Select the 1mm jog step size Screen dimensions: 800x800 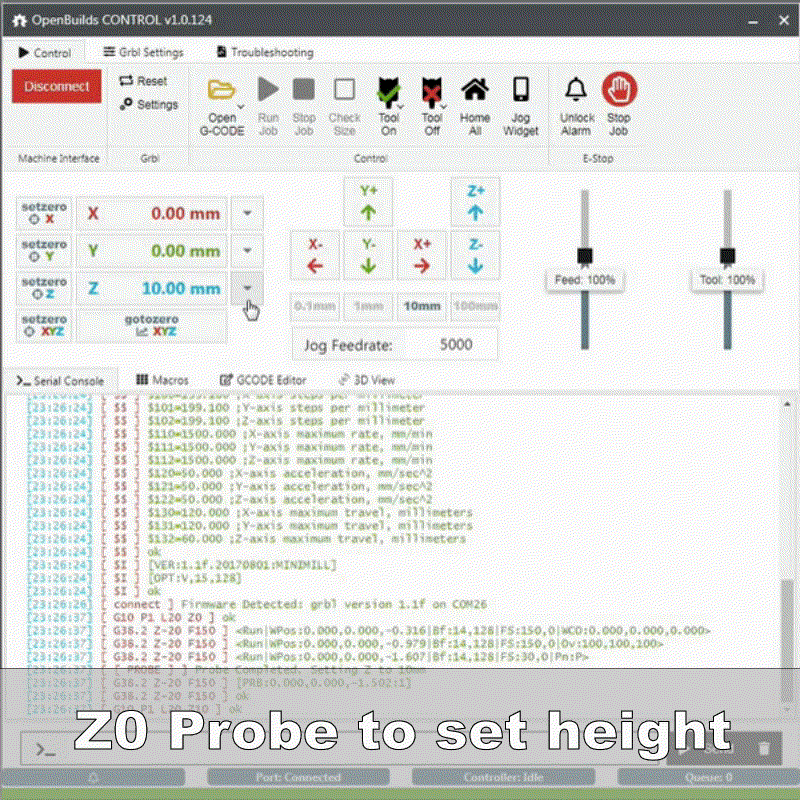(x=368, y=306)
